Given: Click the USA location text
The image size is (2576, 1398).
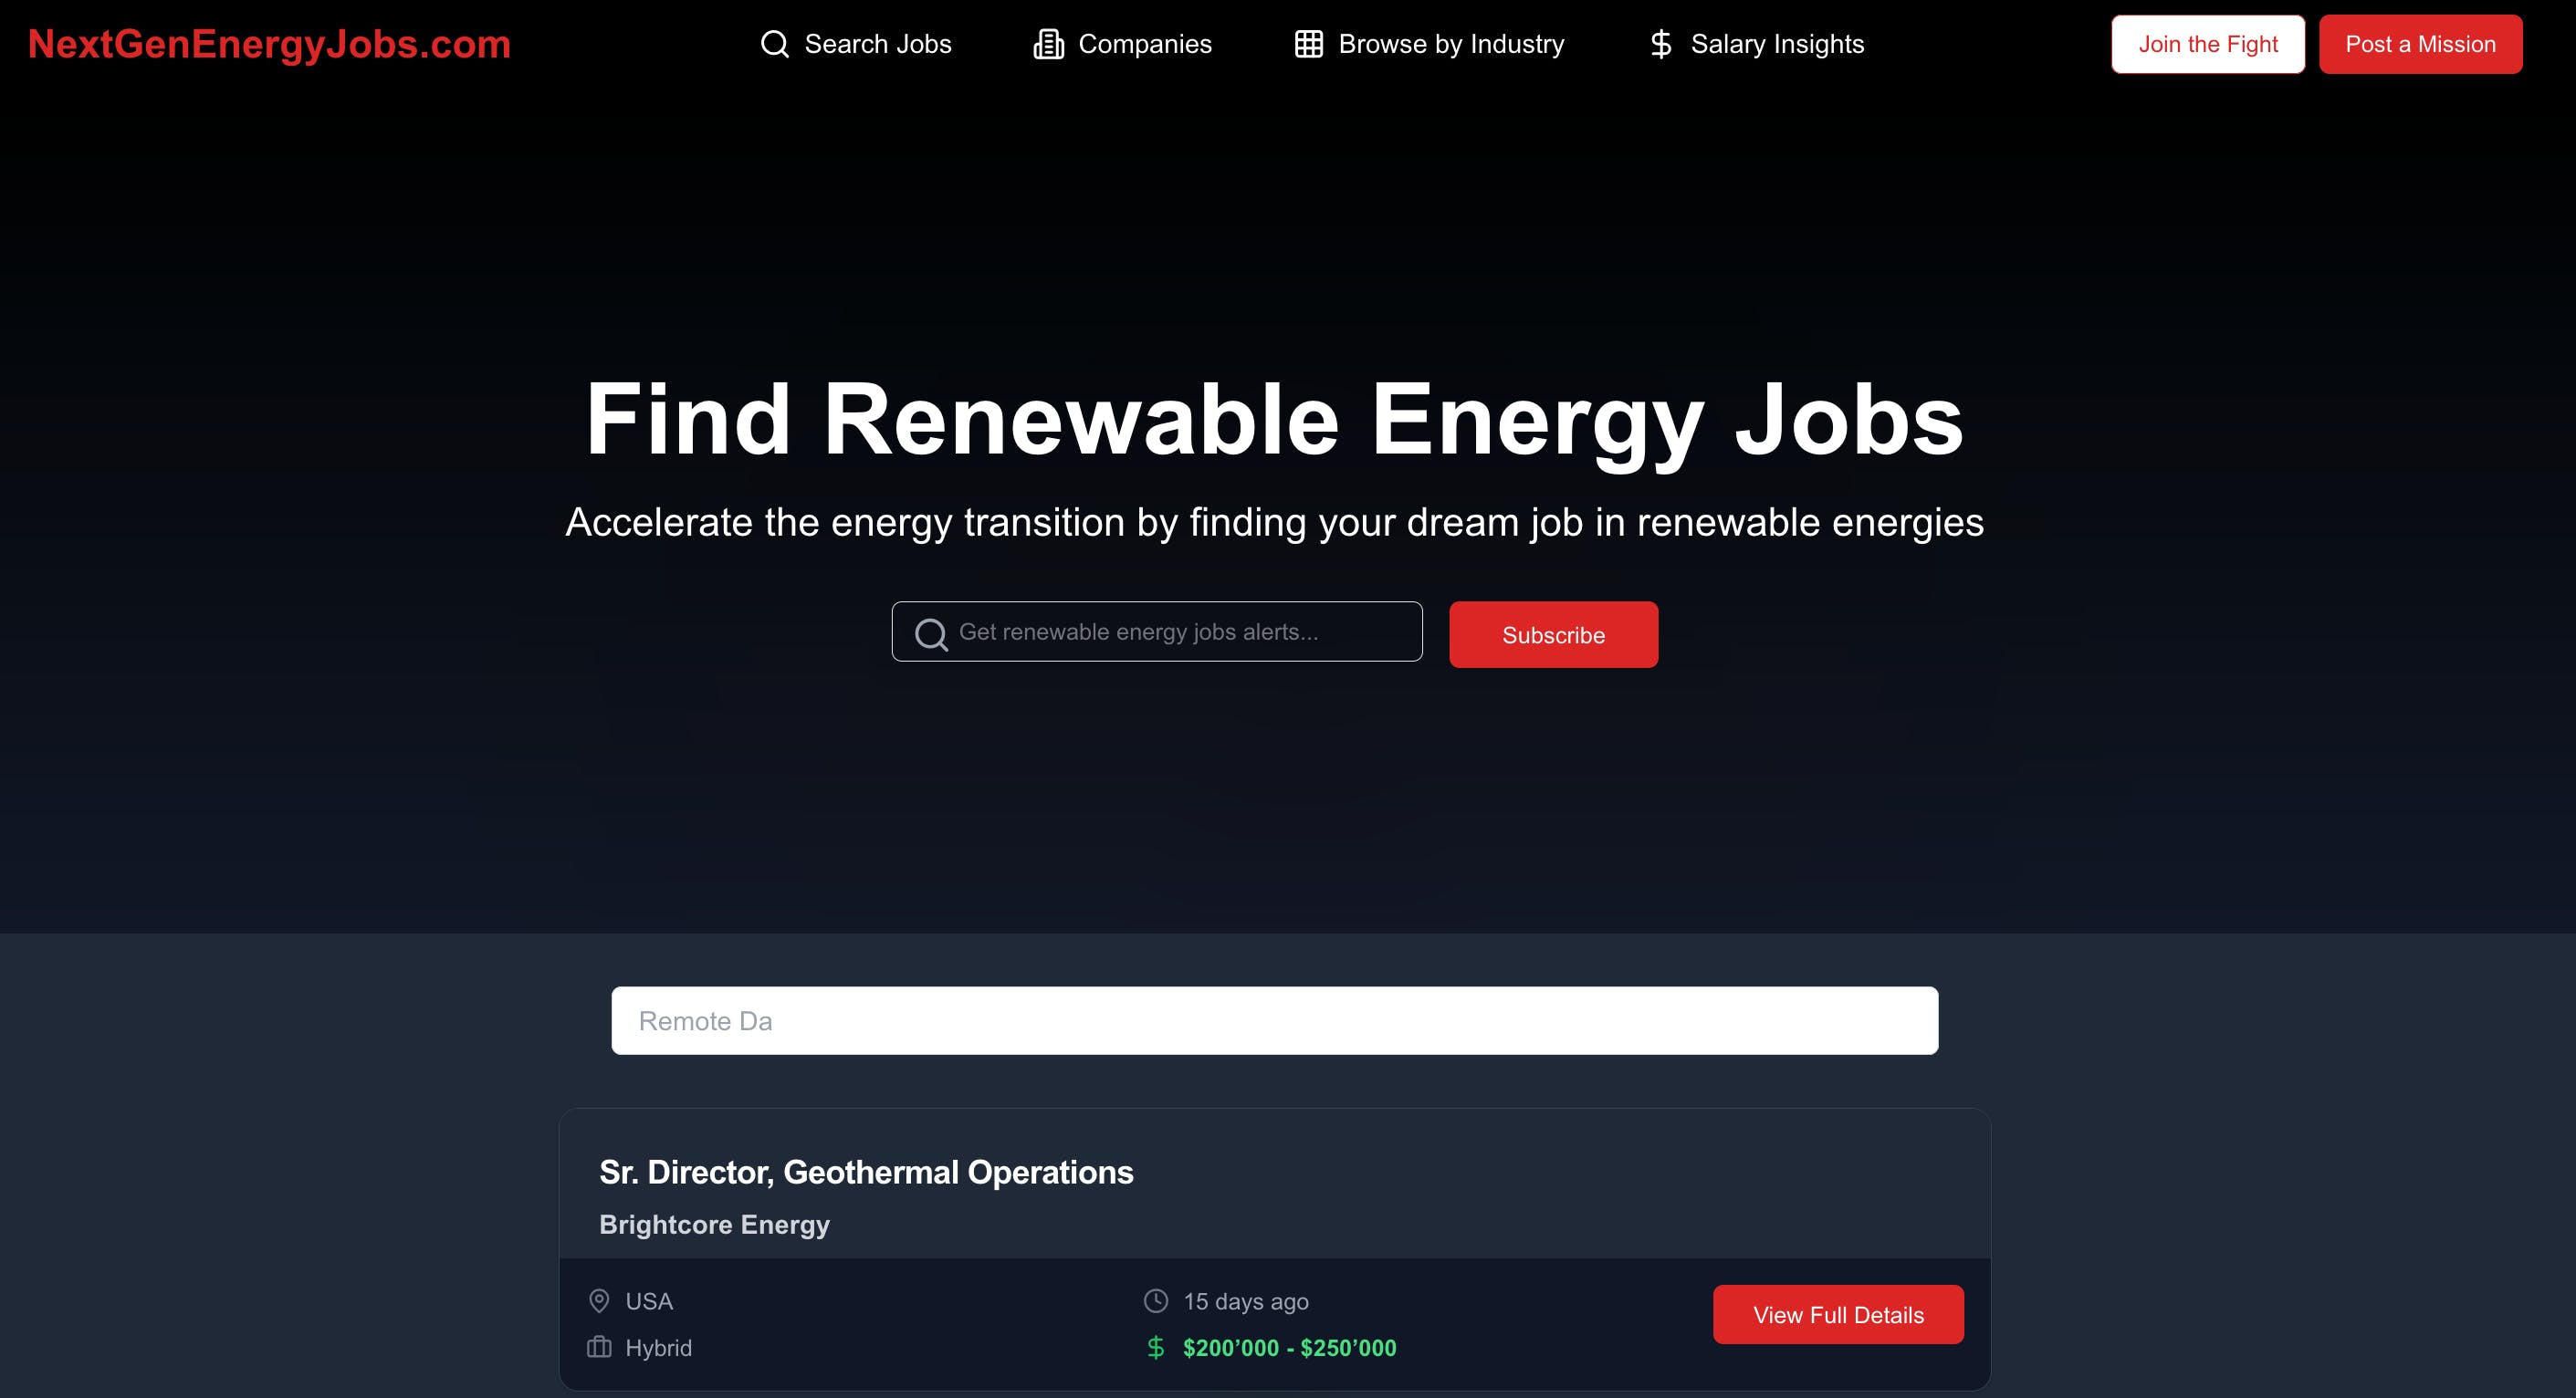Looking at the screenshot, I should click(649, 1301).
